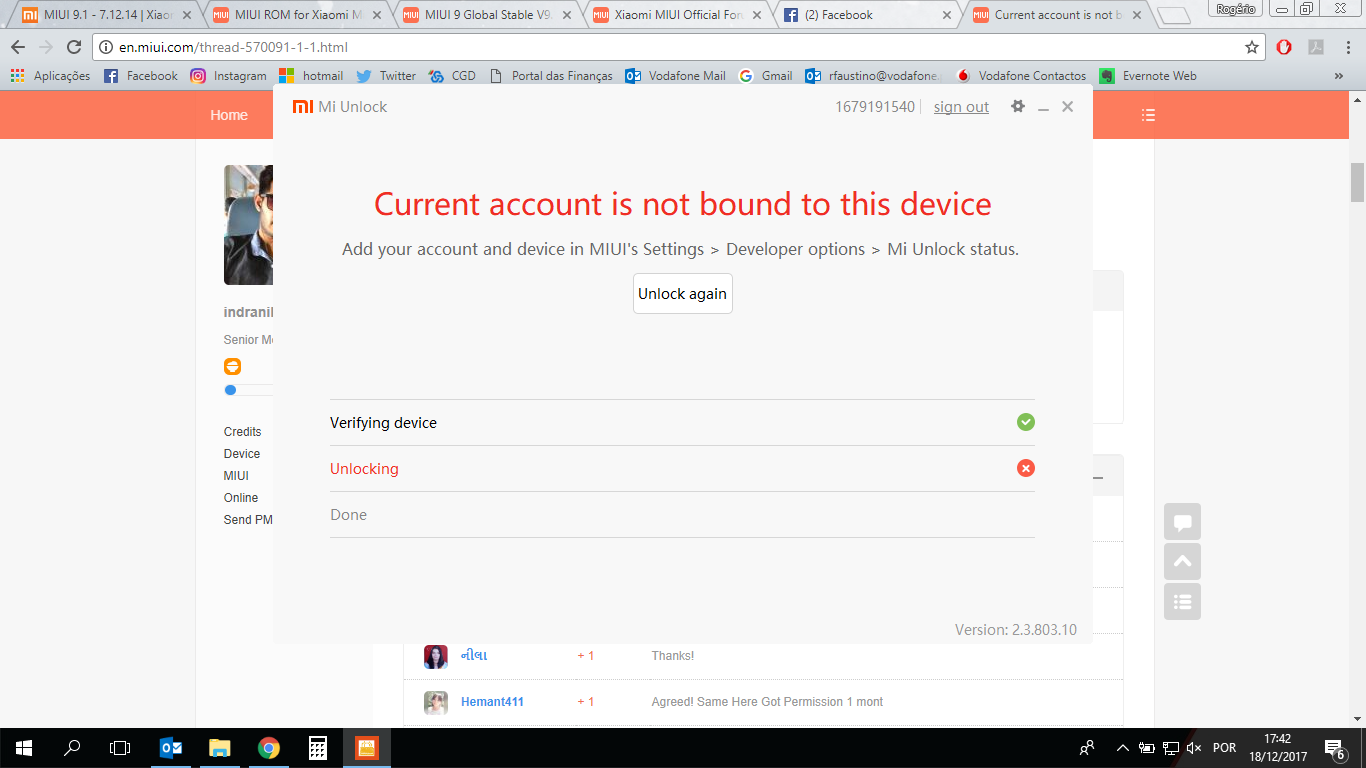Click the PDF extension icon in toolbar

click(x=1316, y=47)
